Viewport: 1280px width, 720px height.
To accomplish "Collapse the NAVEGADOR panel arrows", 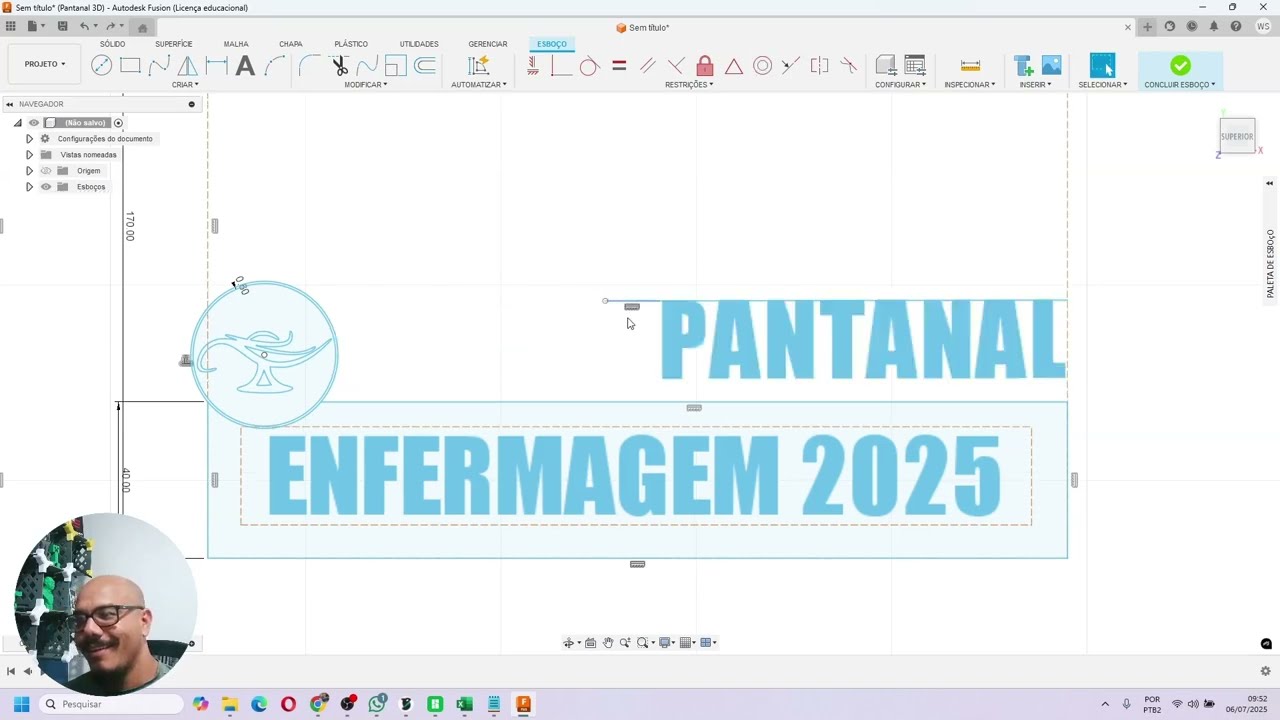I will coord(9,104).
